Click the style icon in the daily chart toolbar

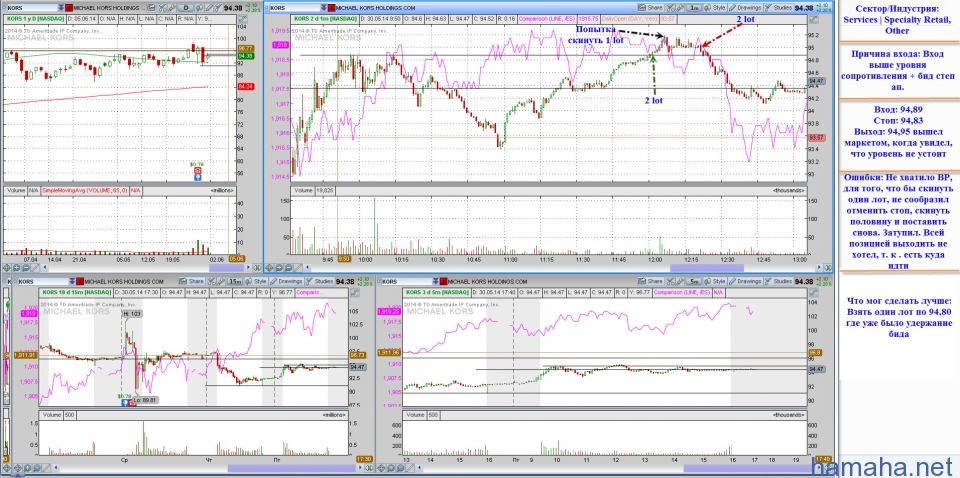tap(199, 7)
